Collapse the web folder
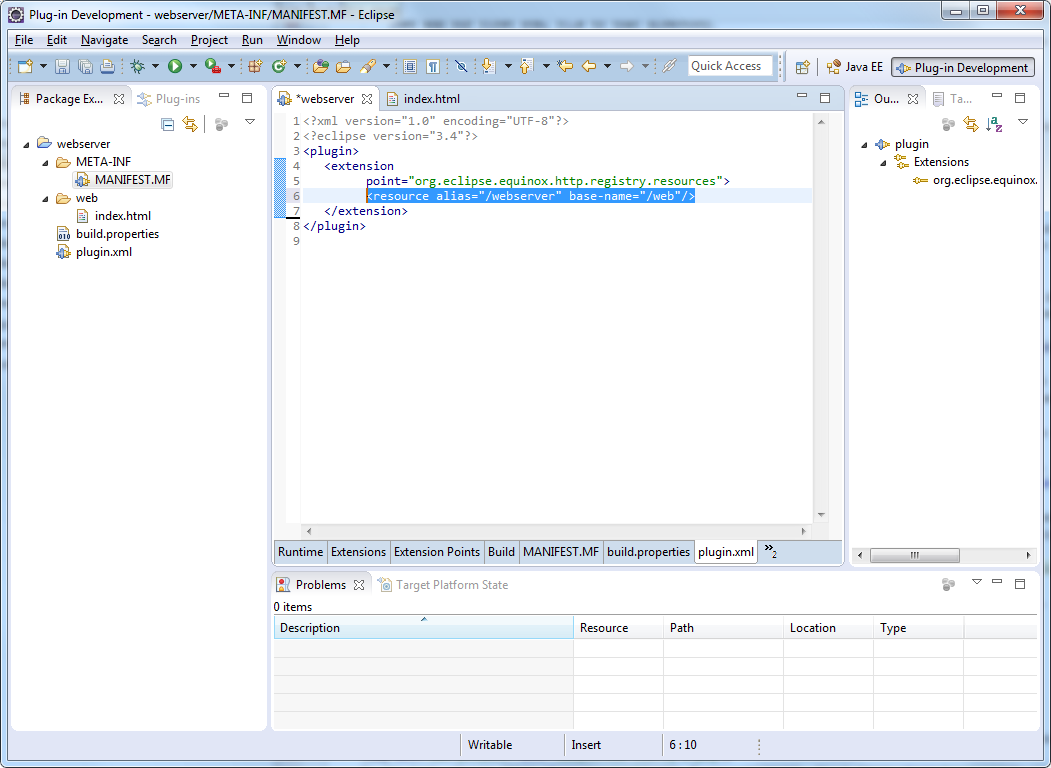Image resolution: width=1051 pixels, height=768 pixels. (46, 198)
